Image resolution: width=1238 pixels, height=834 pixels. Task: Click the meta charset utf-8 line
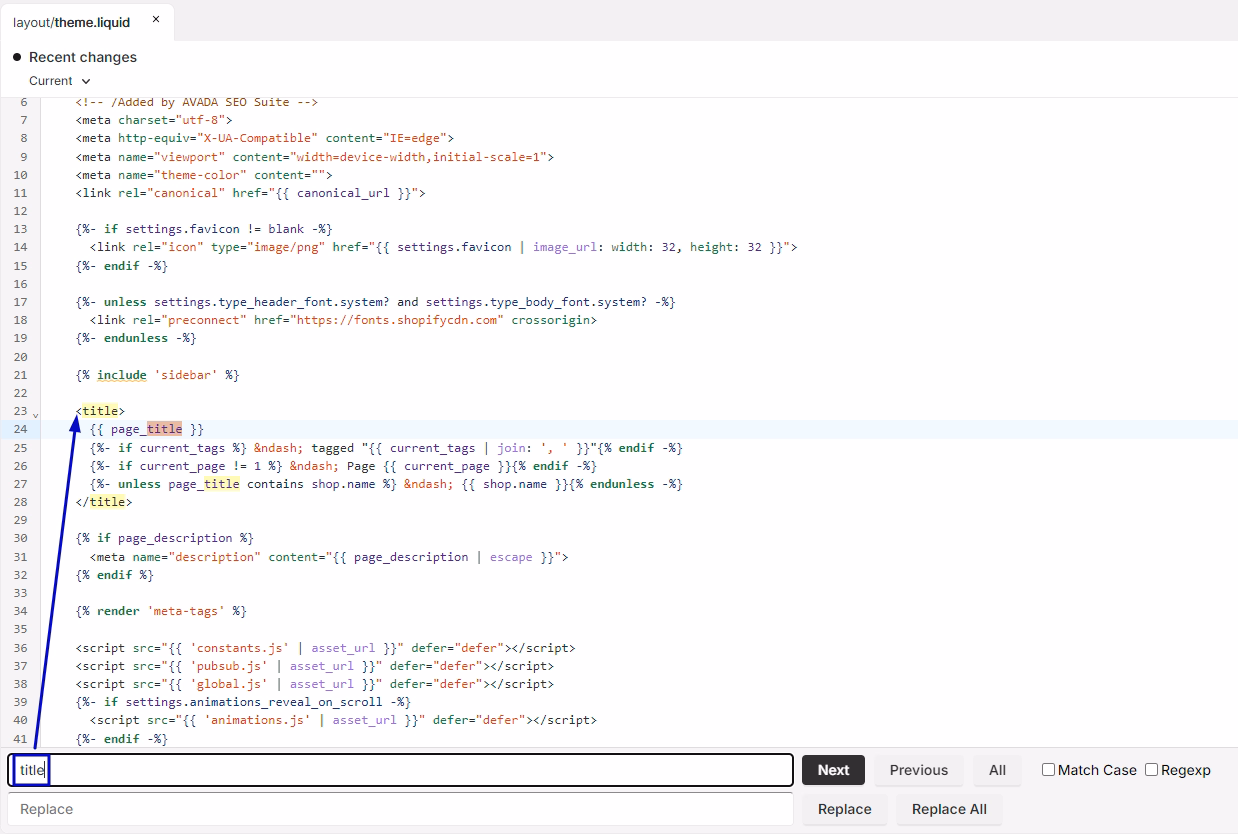click(154, 120)
